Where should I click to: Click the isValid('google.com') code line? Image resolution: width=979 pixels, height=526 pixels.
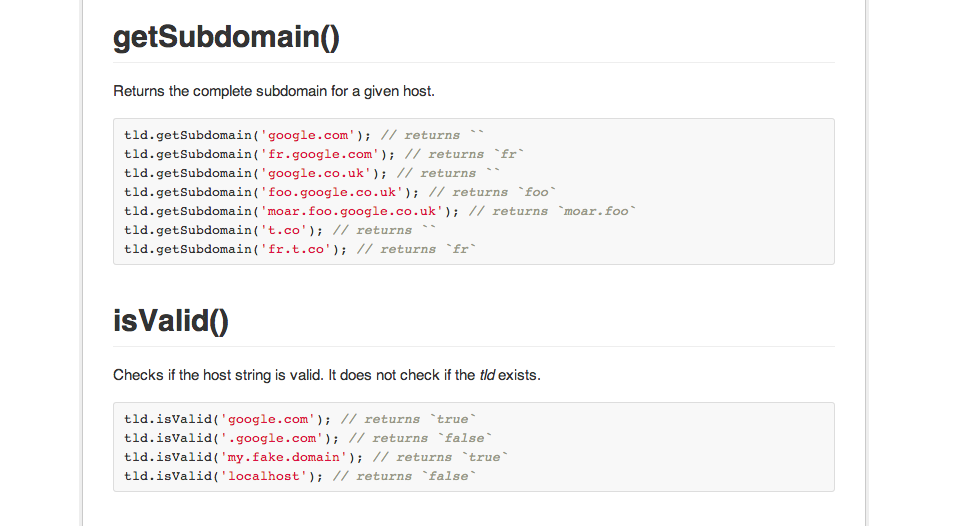[300, 419]
